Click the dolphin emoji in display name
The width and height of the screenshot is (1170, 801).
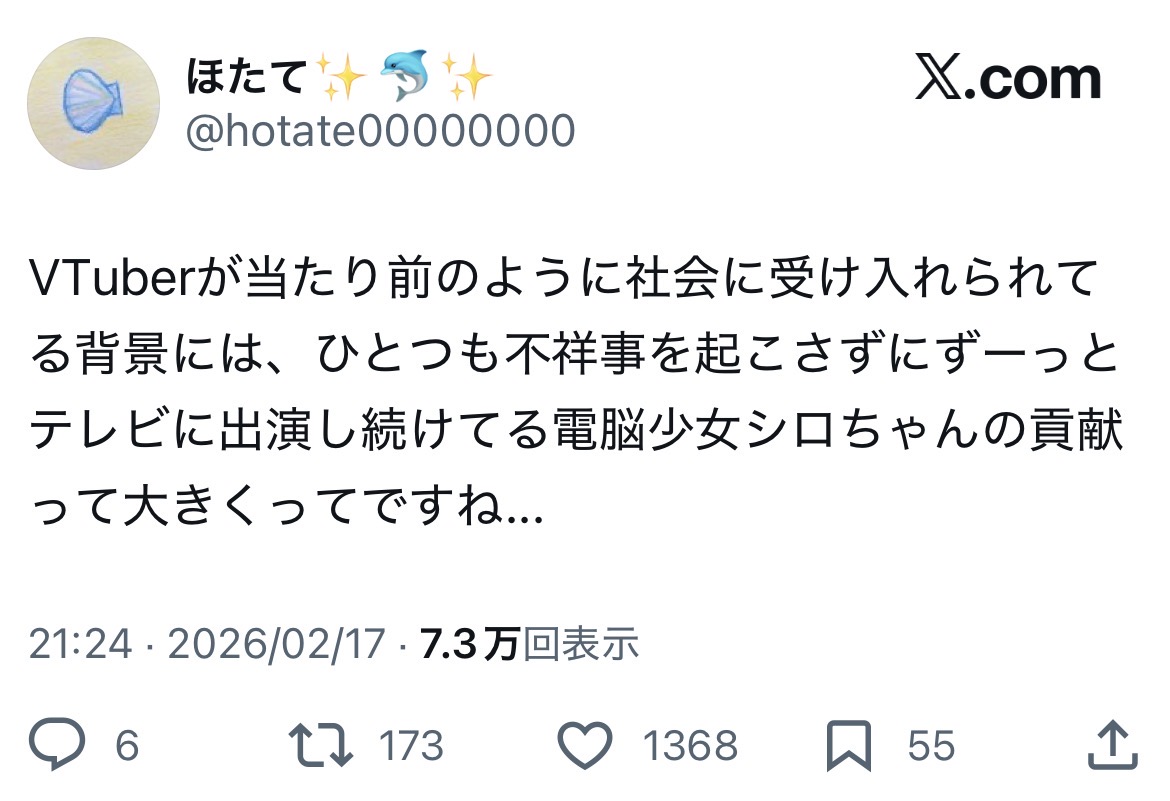pyautogui.click(x=404, y=75)
